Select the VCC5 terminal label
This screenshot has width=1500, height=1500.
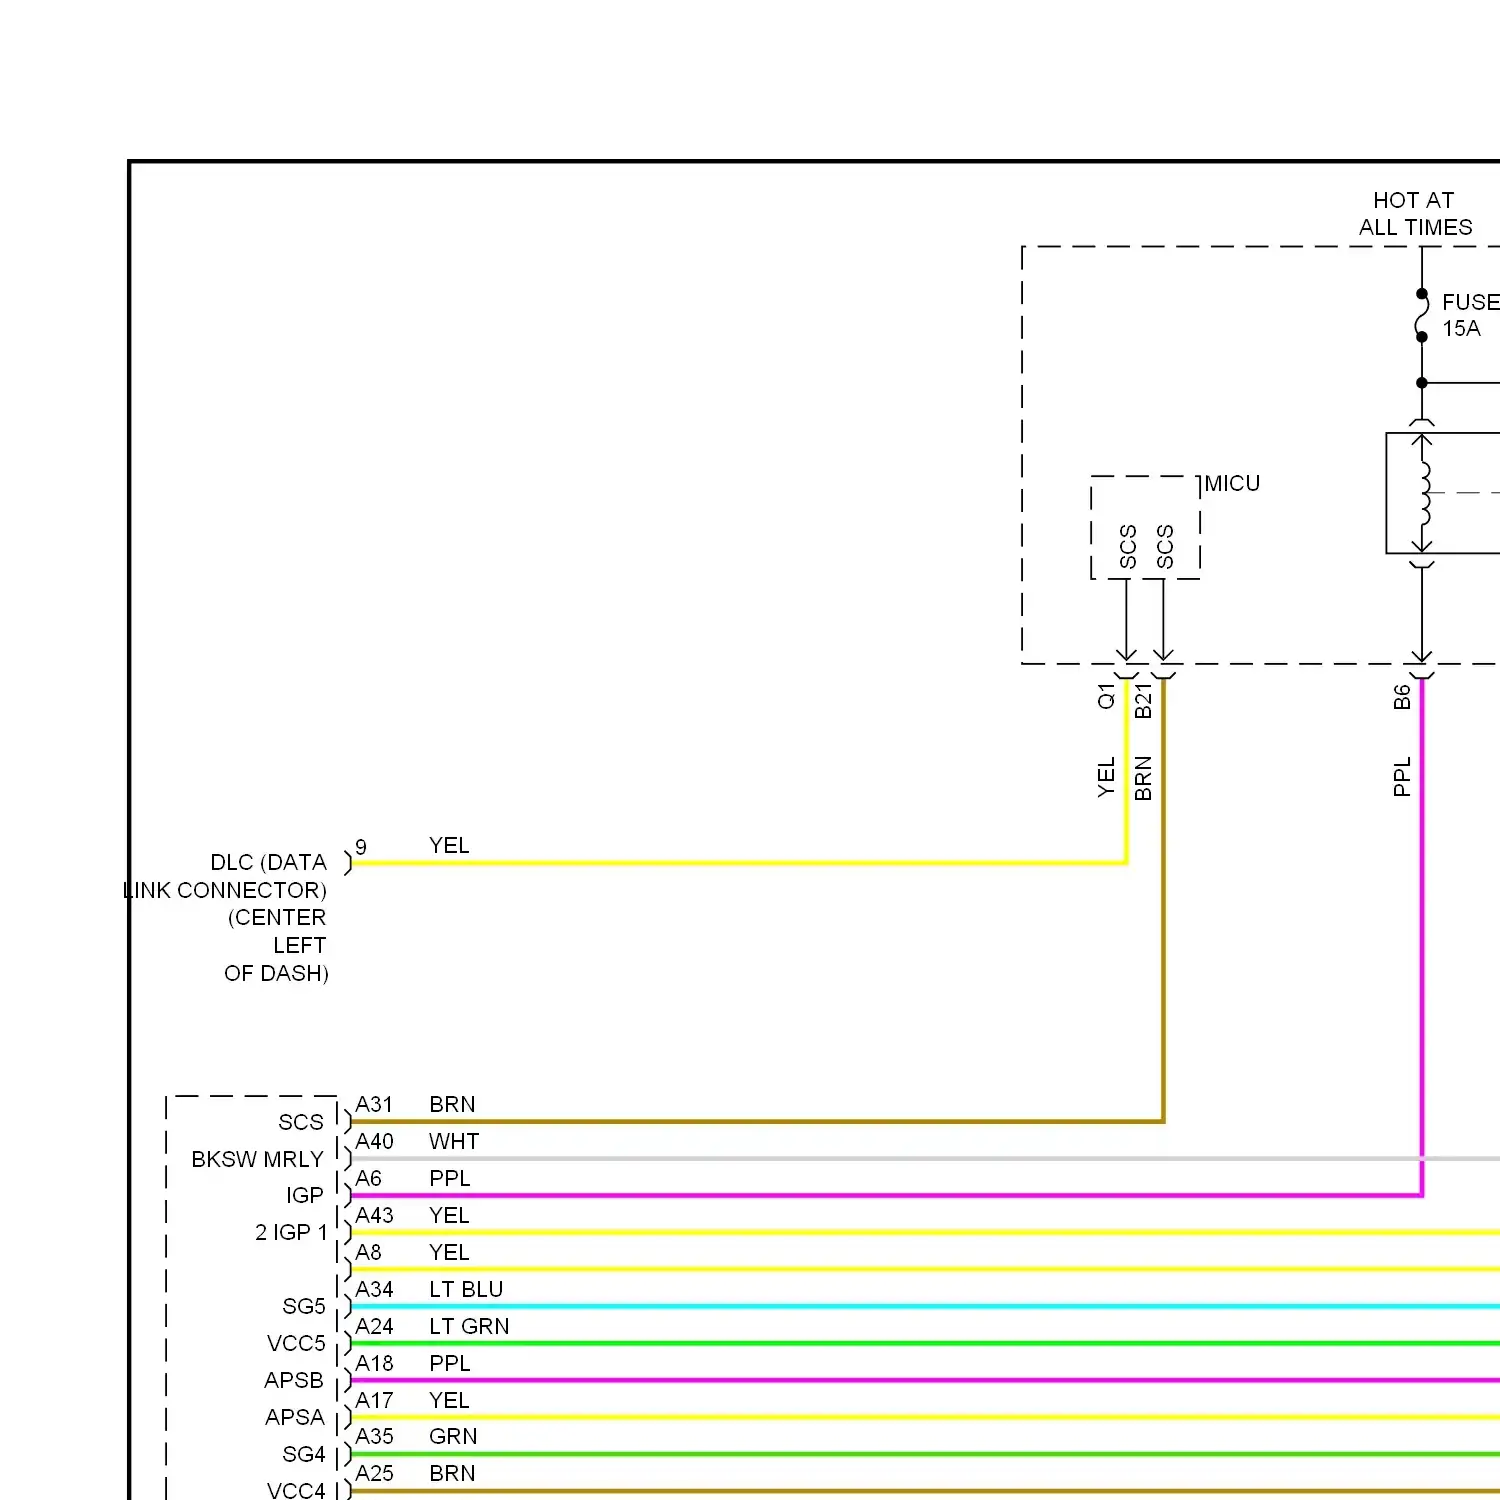(296, 1343)
